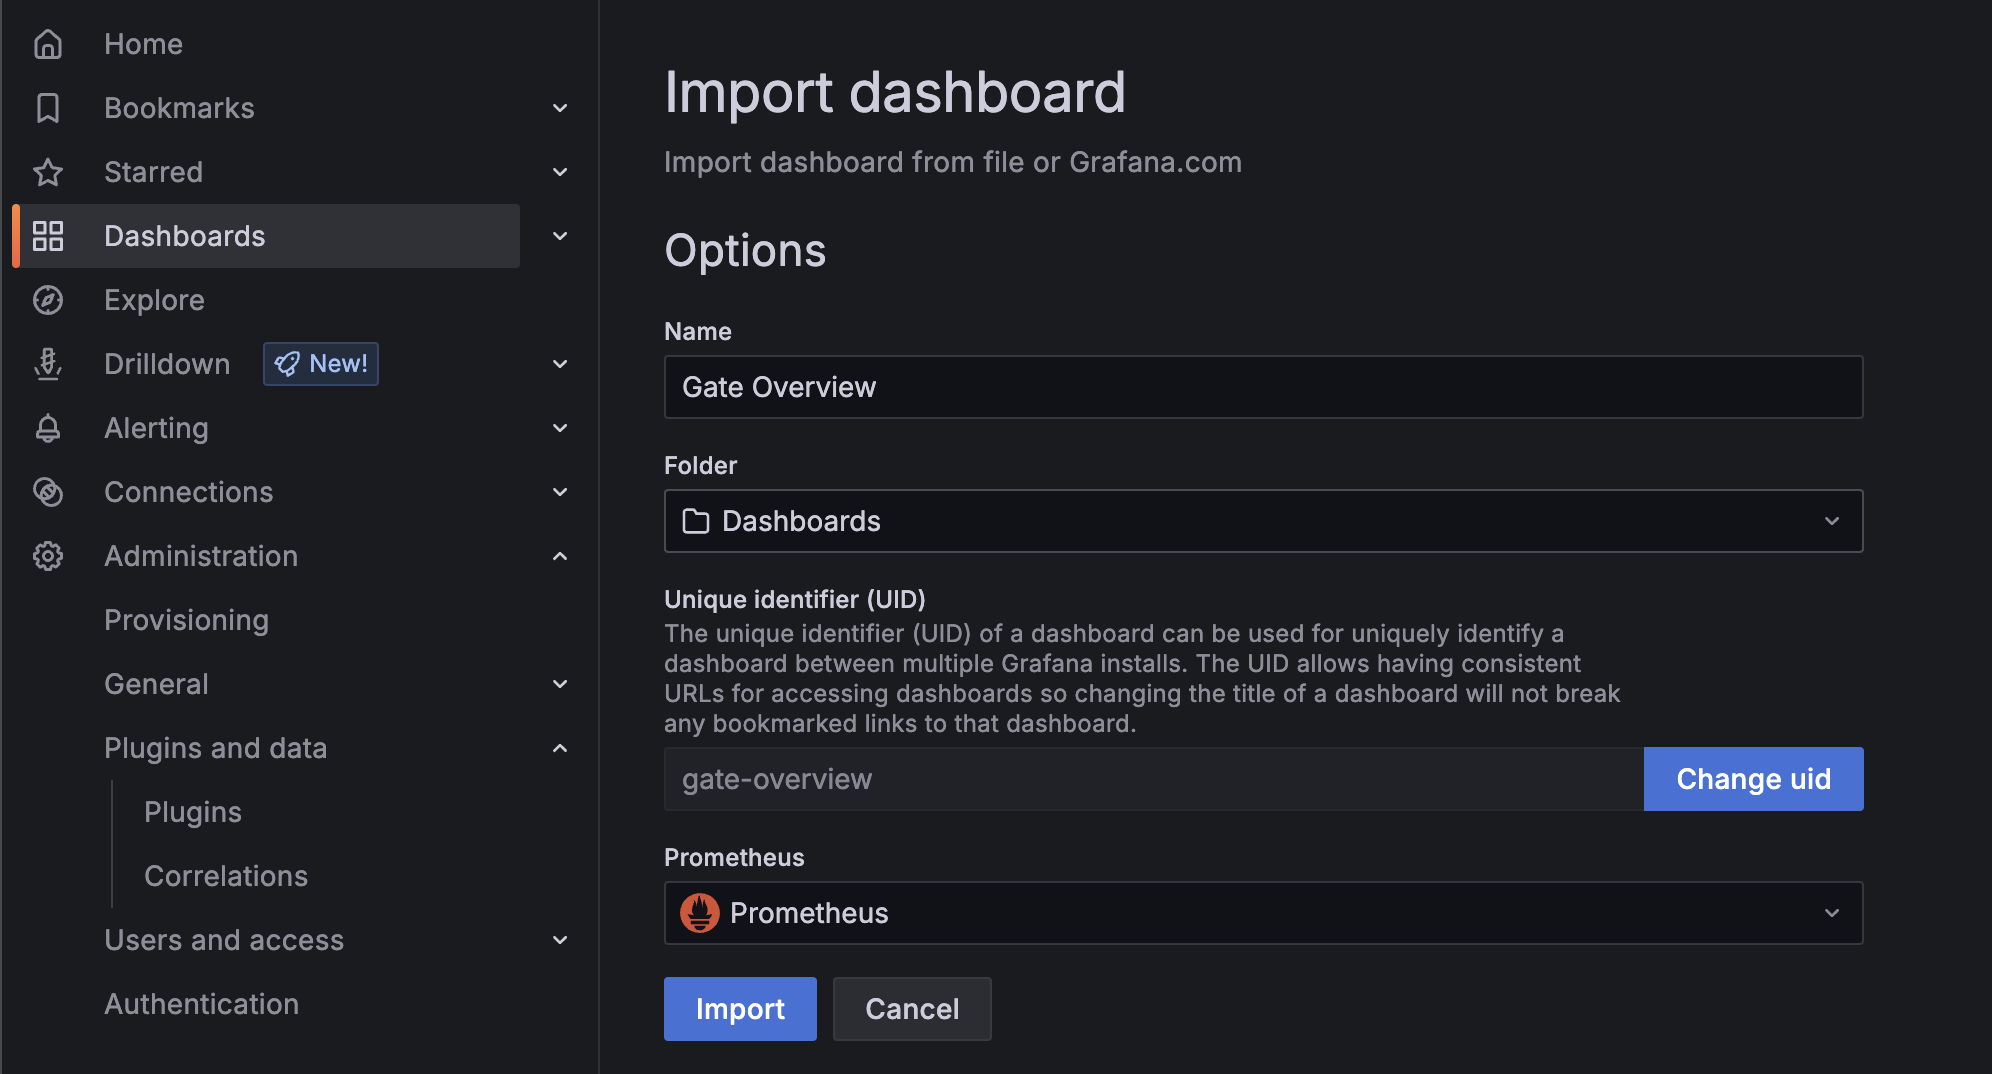
Task: Collapse the Administration section
Action: pos(560,556)
